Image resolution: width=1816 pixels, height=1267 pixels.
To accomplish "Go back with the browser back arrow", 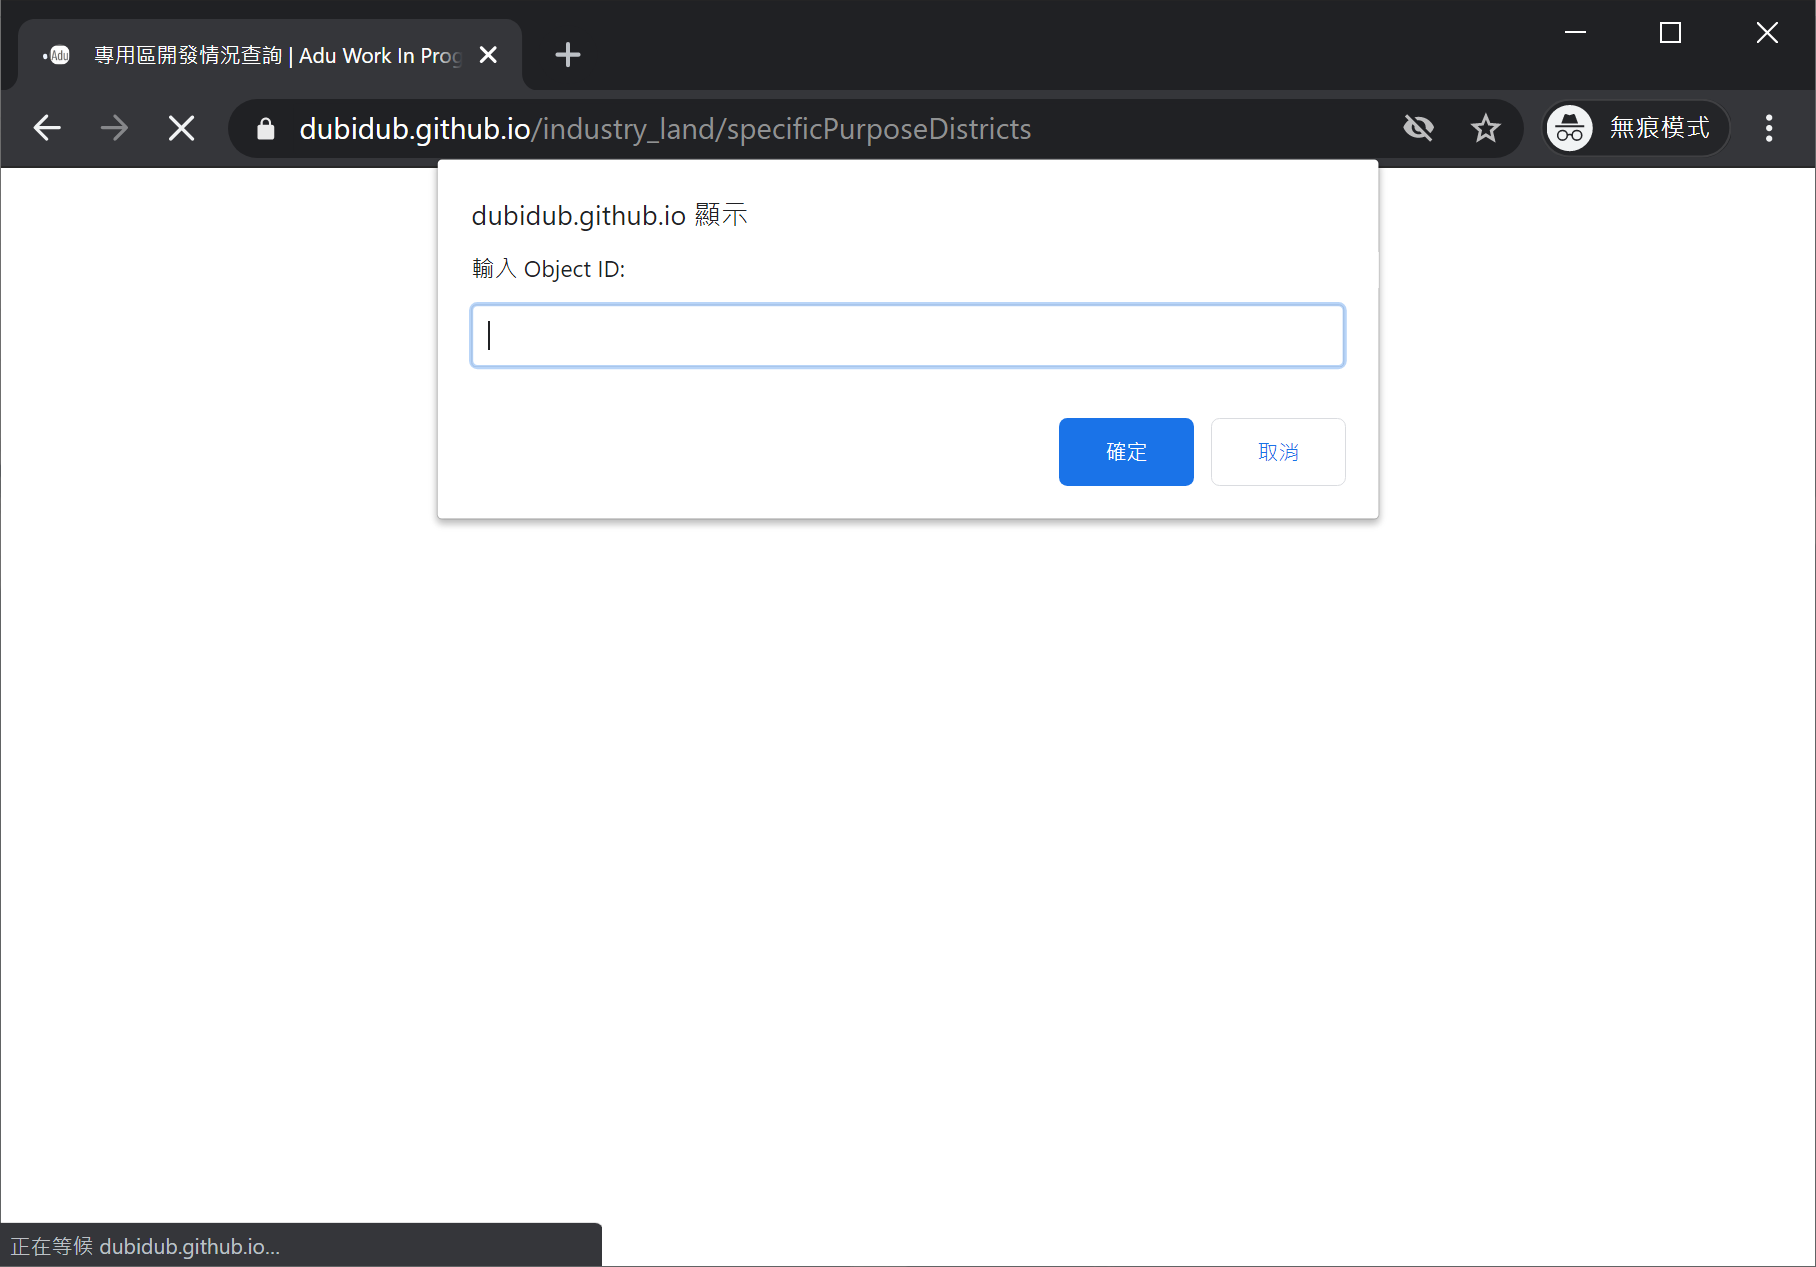I will [47, 128].
